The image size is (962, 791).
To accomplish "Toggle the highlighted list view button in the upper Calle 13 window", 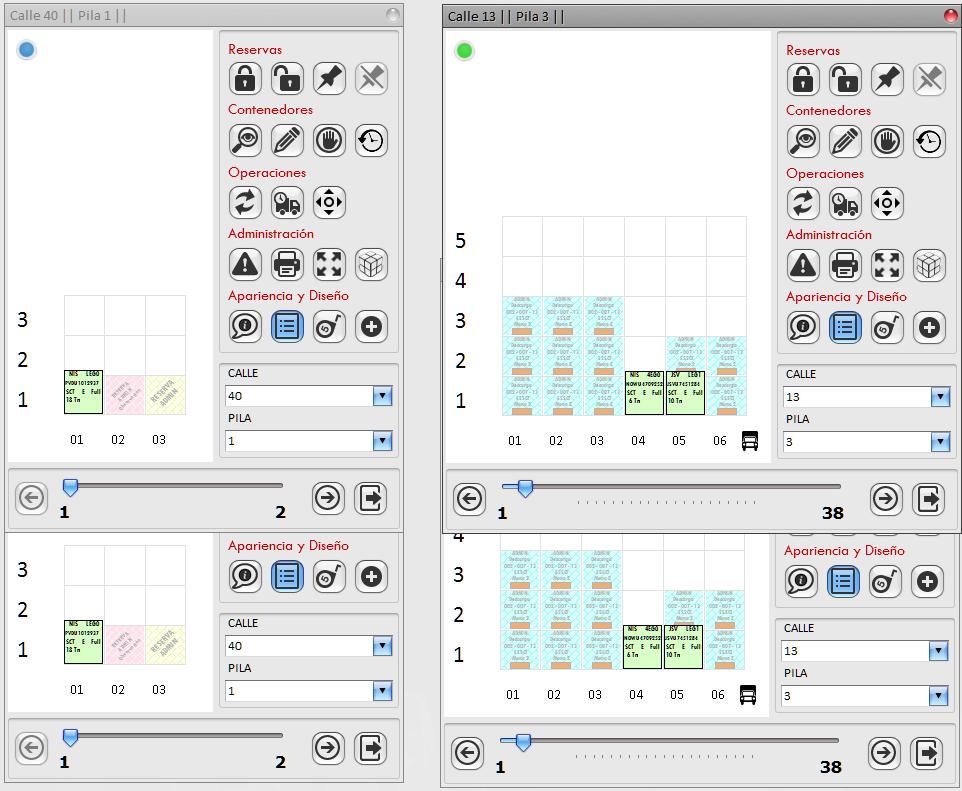I will coord(845,328).
